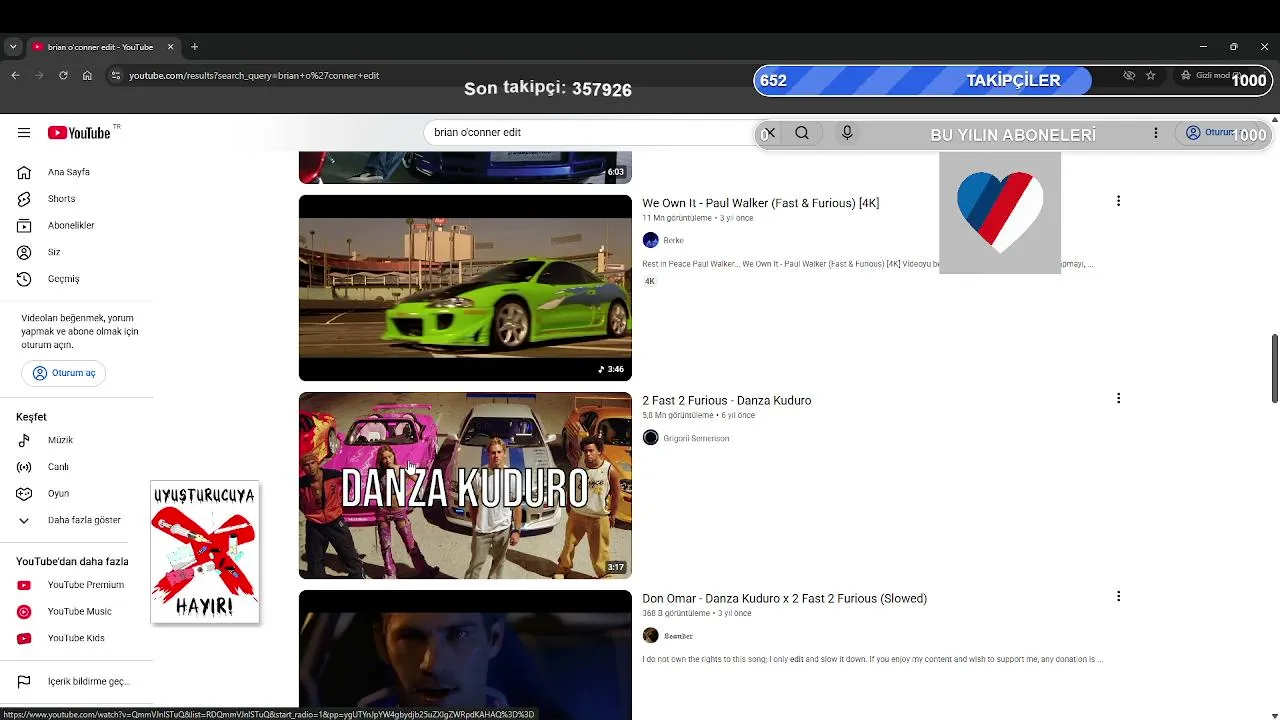Image resolution: width=1280 pixels, height=720 pixels.
Task: Click the 4K badge under We Own It
Action: point(649,282)
